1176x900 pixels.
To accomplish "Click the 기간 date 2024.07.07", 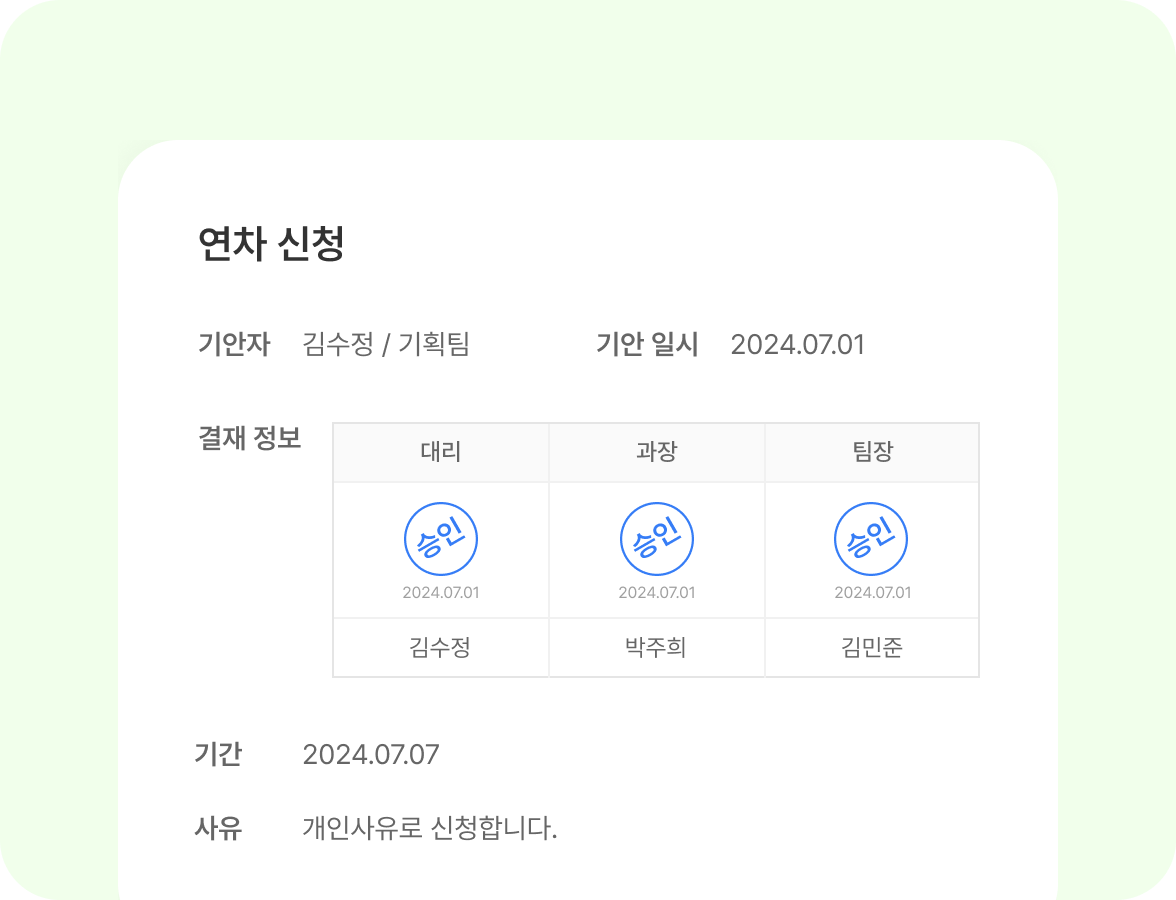I will (x=371, y=754).
